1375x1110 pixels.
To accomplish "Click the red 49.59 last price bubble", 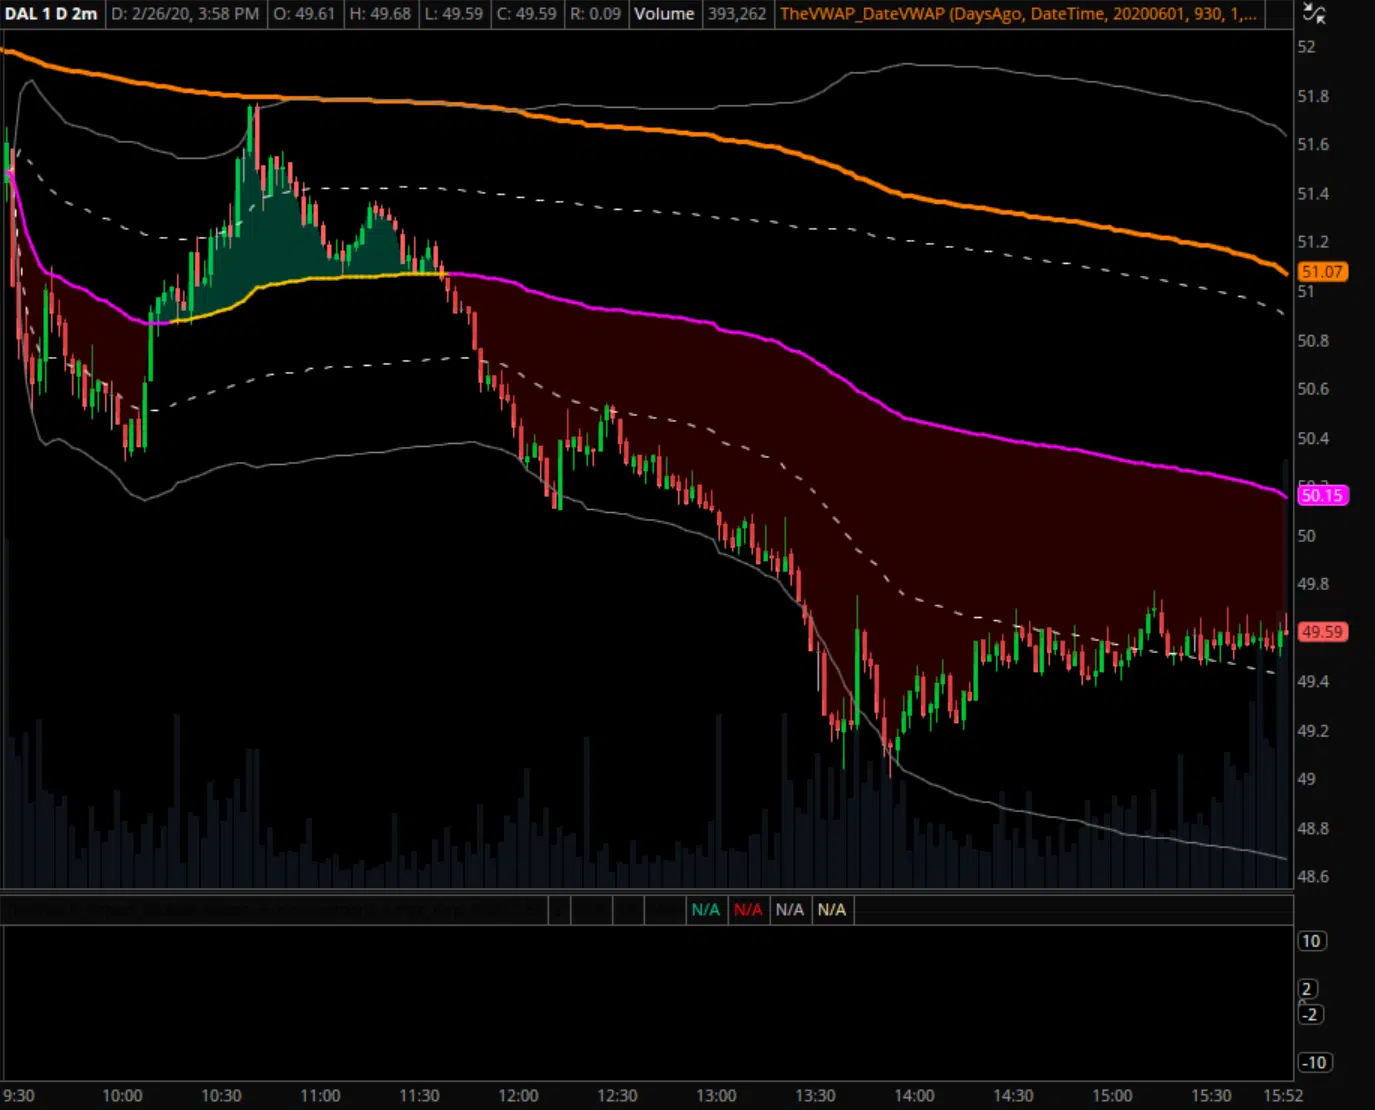I will coord(1322,632).
